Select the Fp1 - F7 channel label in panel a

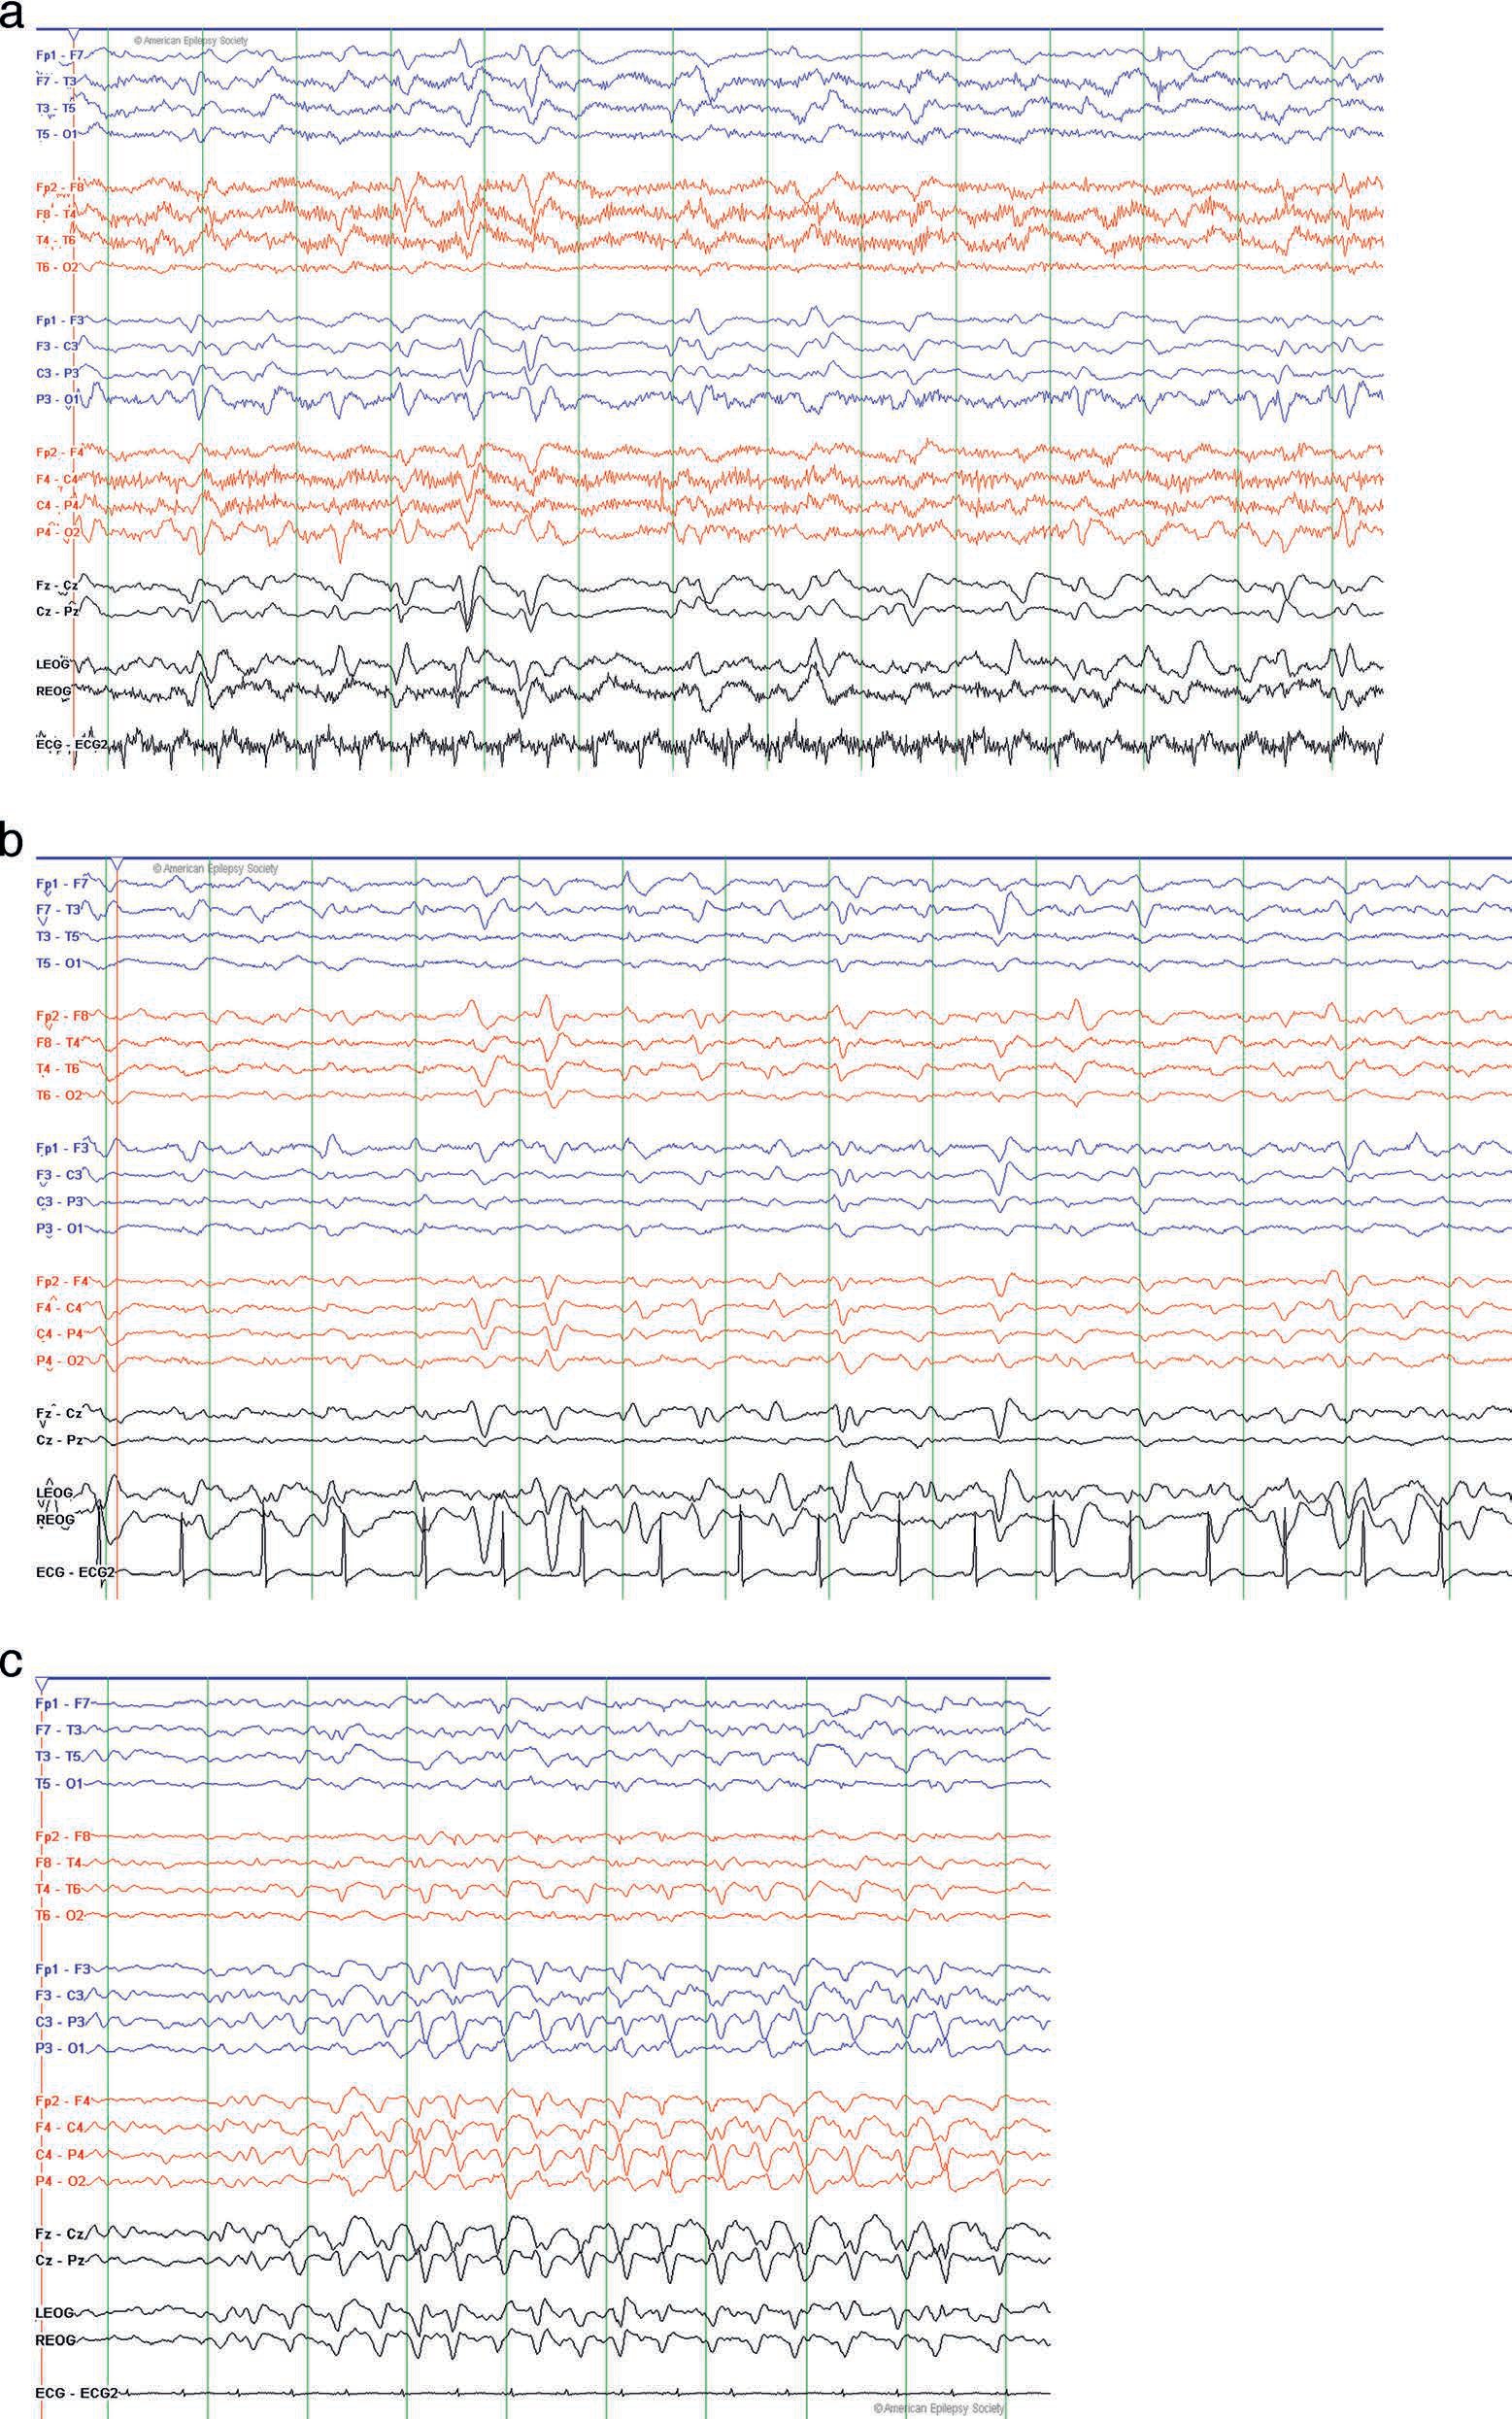59,54
